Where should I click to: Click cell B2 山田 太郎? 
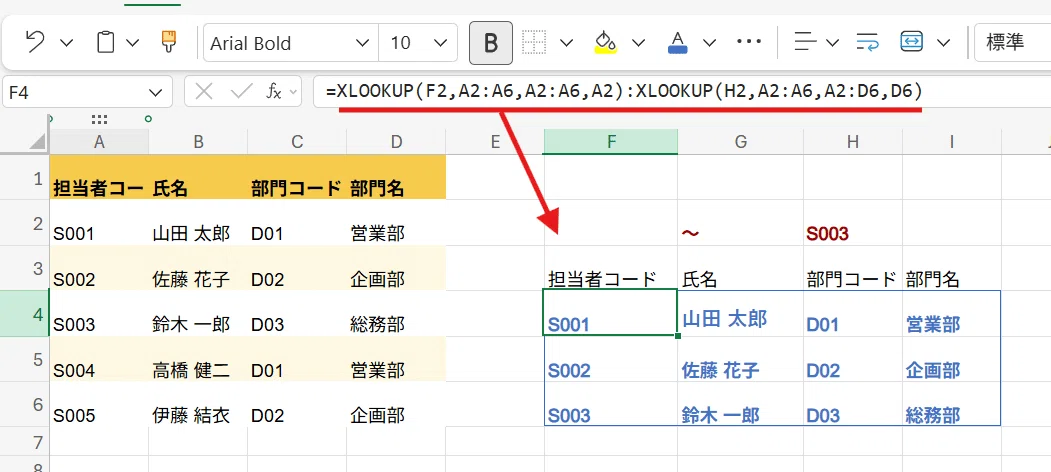point(198,223)
